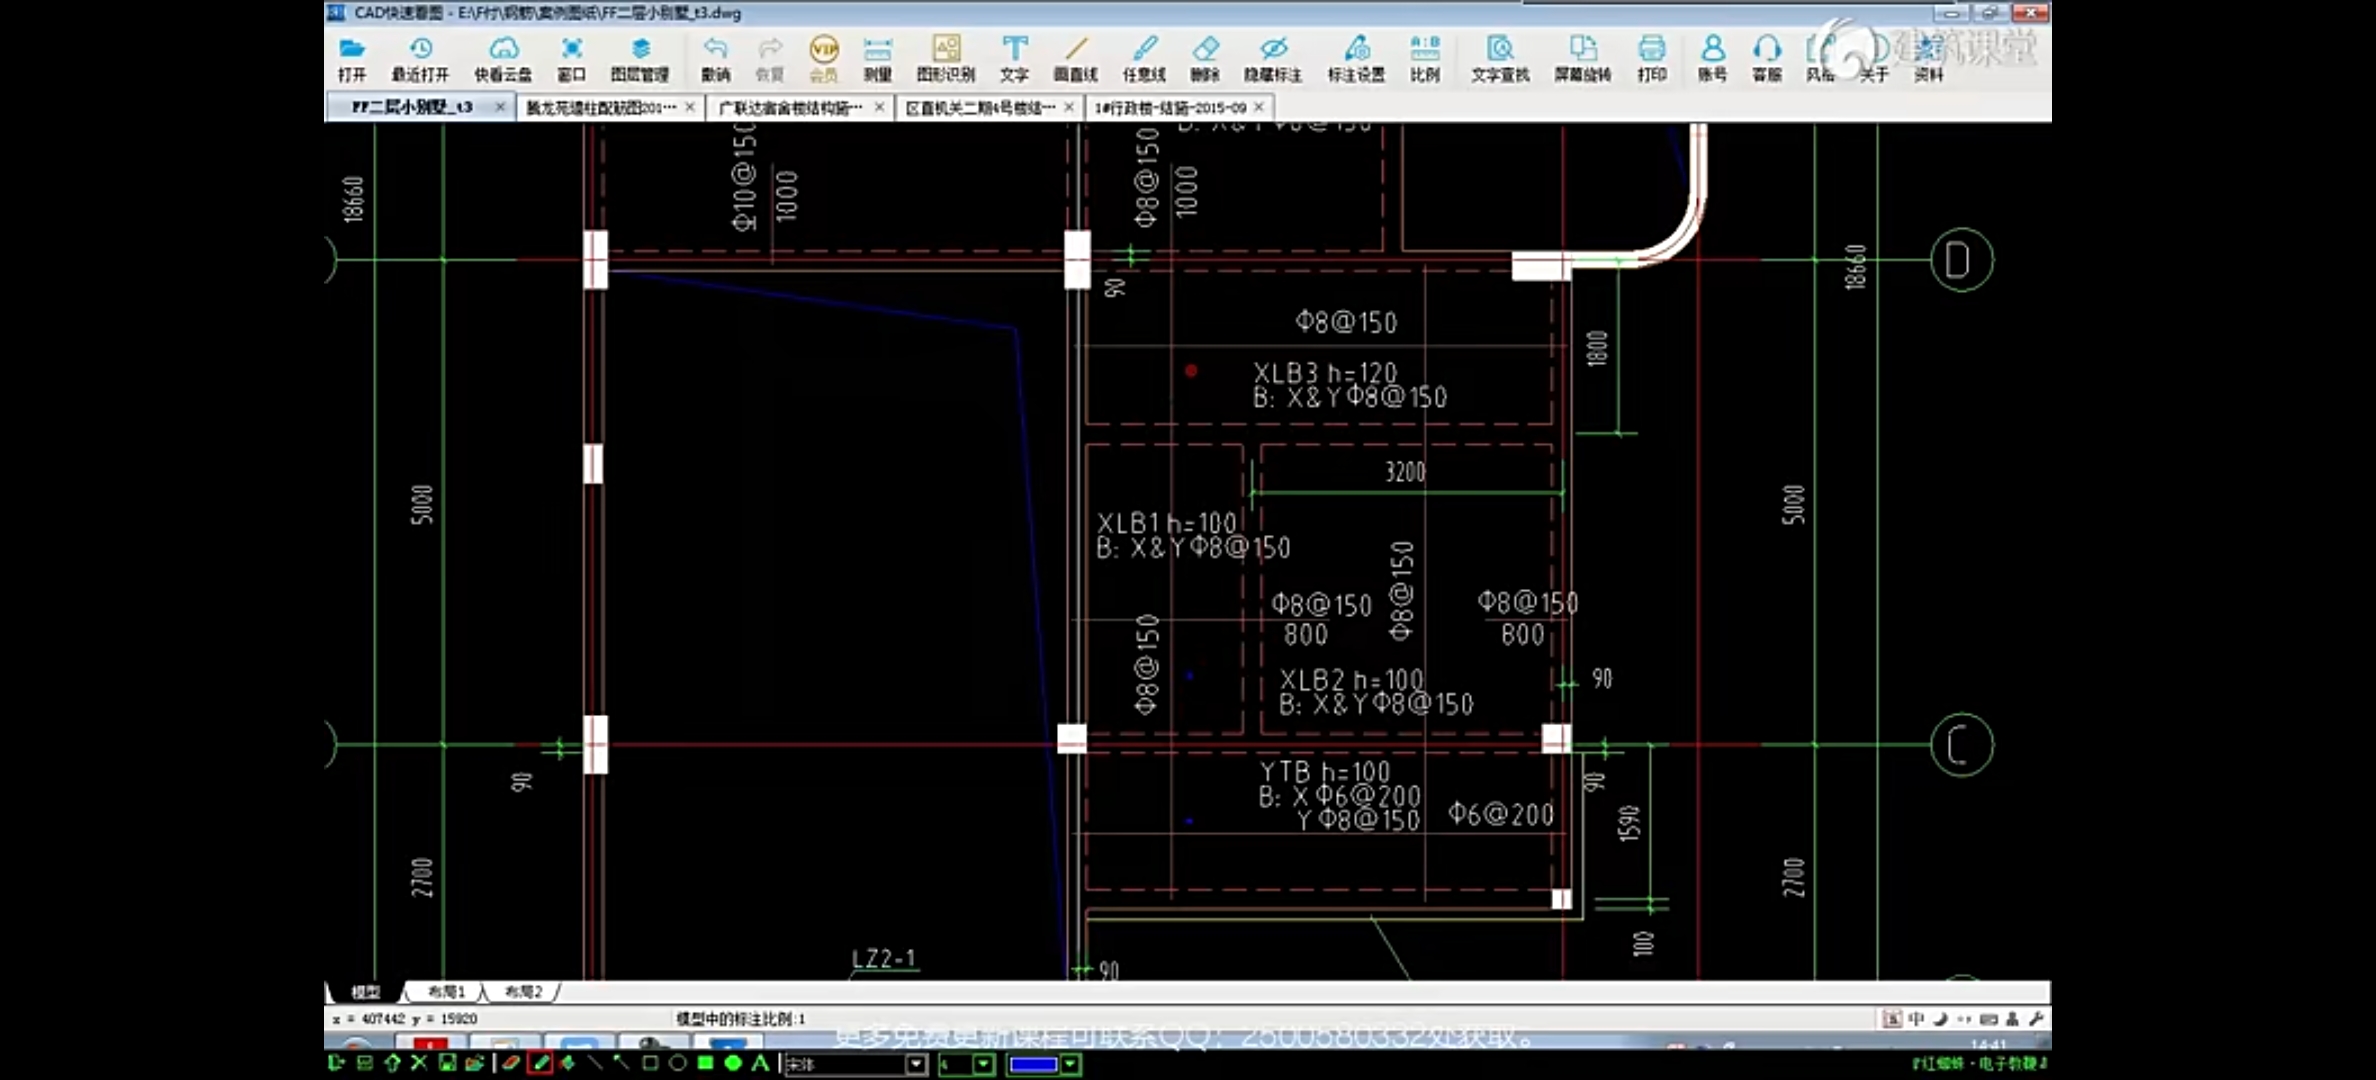
Task: Select the red eraser in the annotation bar
Action: [x=511, y=1063]
